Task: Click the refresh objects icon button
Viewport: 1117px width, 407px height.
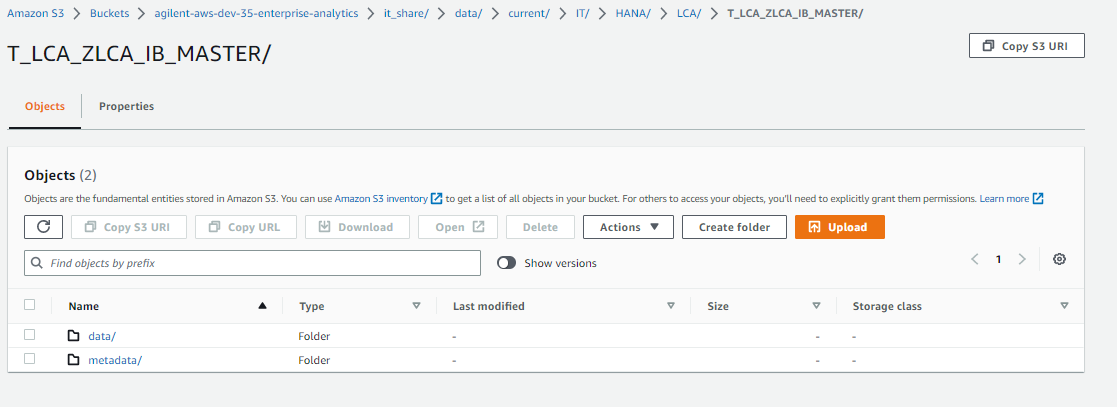Action: (x=44, y=227)
